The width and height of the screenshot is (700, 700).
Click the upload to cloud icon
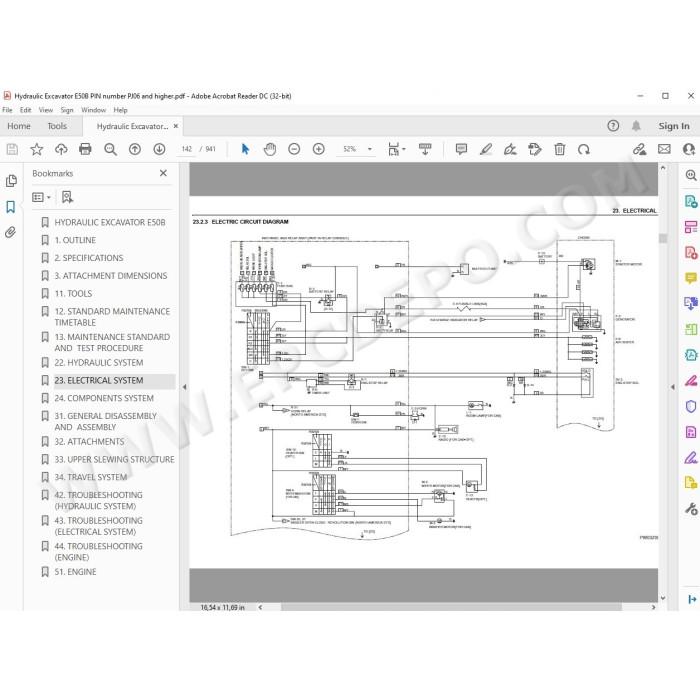(x=61, y=149)
